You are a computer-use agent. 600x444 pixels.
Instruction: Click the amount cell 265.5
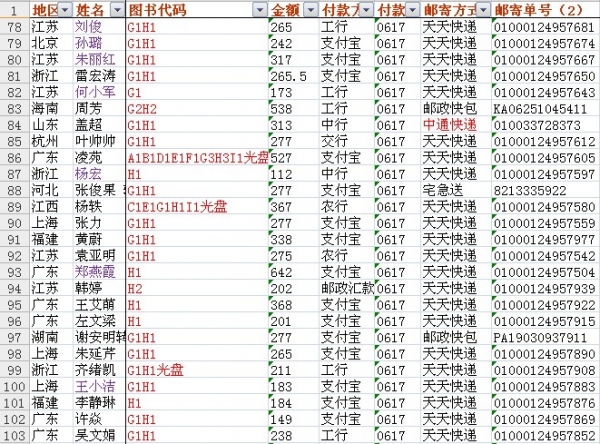coord(288,76)
